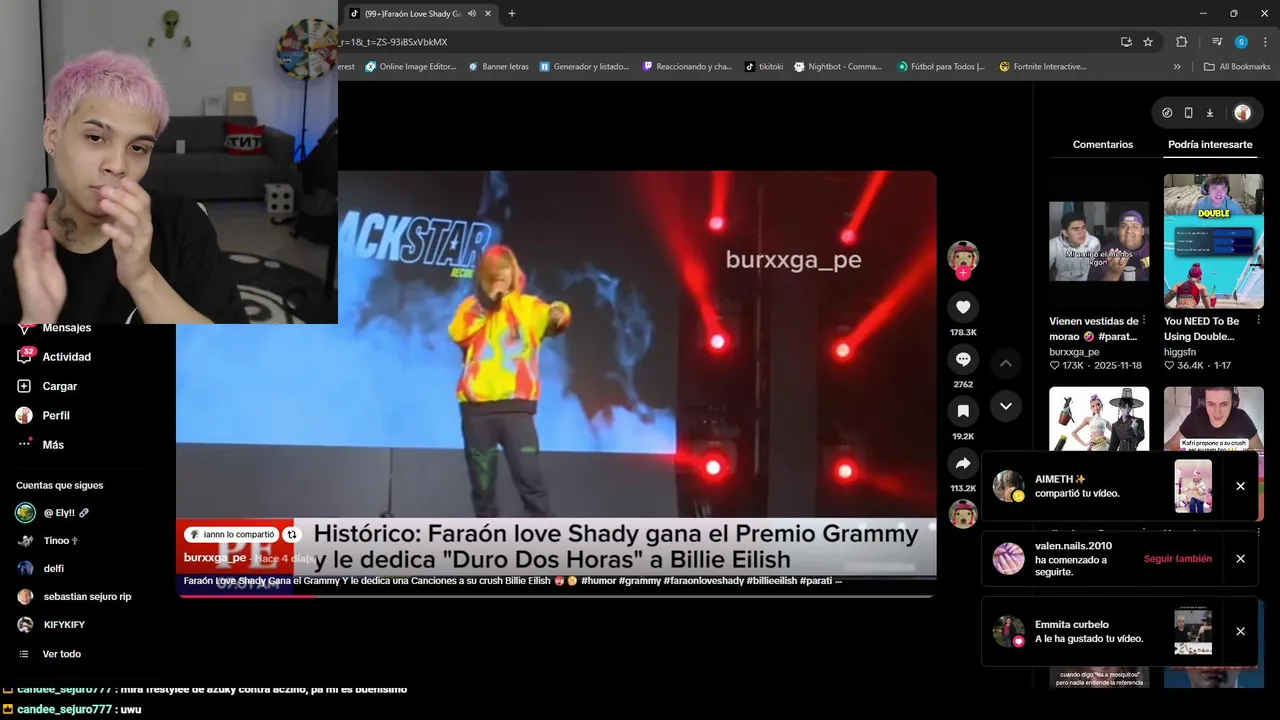Click the TikTok coins icon in the top pill
This screenshot has width=1280, height=720.
1167,113
